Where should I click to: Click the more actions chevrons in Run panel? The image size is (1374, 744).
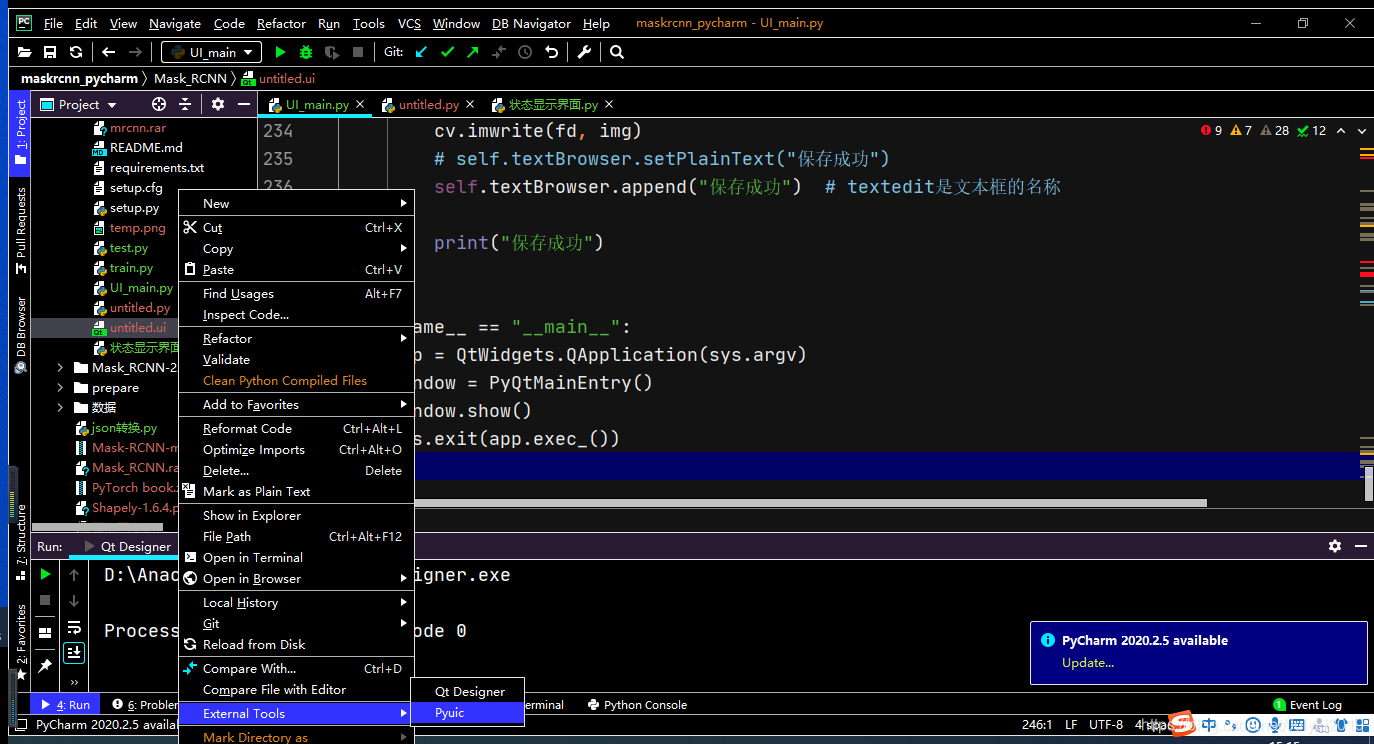tap(74, 683)
